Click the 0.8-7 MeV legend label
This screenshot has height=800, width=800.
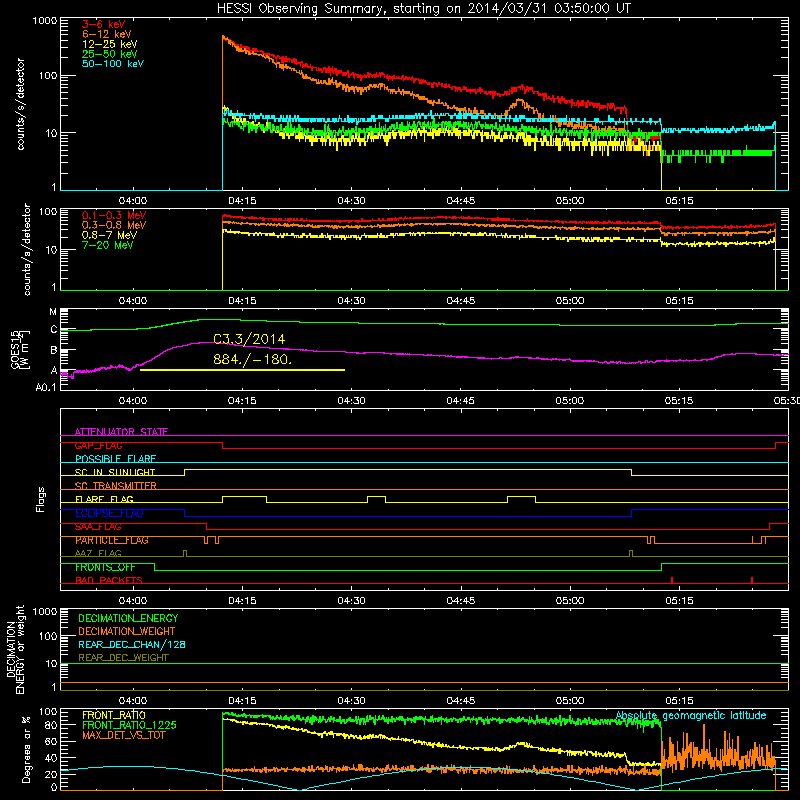click(110, 235)
